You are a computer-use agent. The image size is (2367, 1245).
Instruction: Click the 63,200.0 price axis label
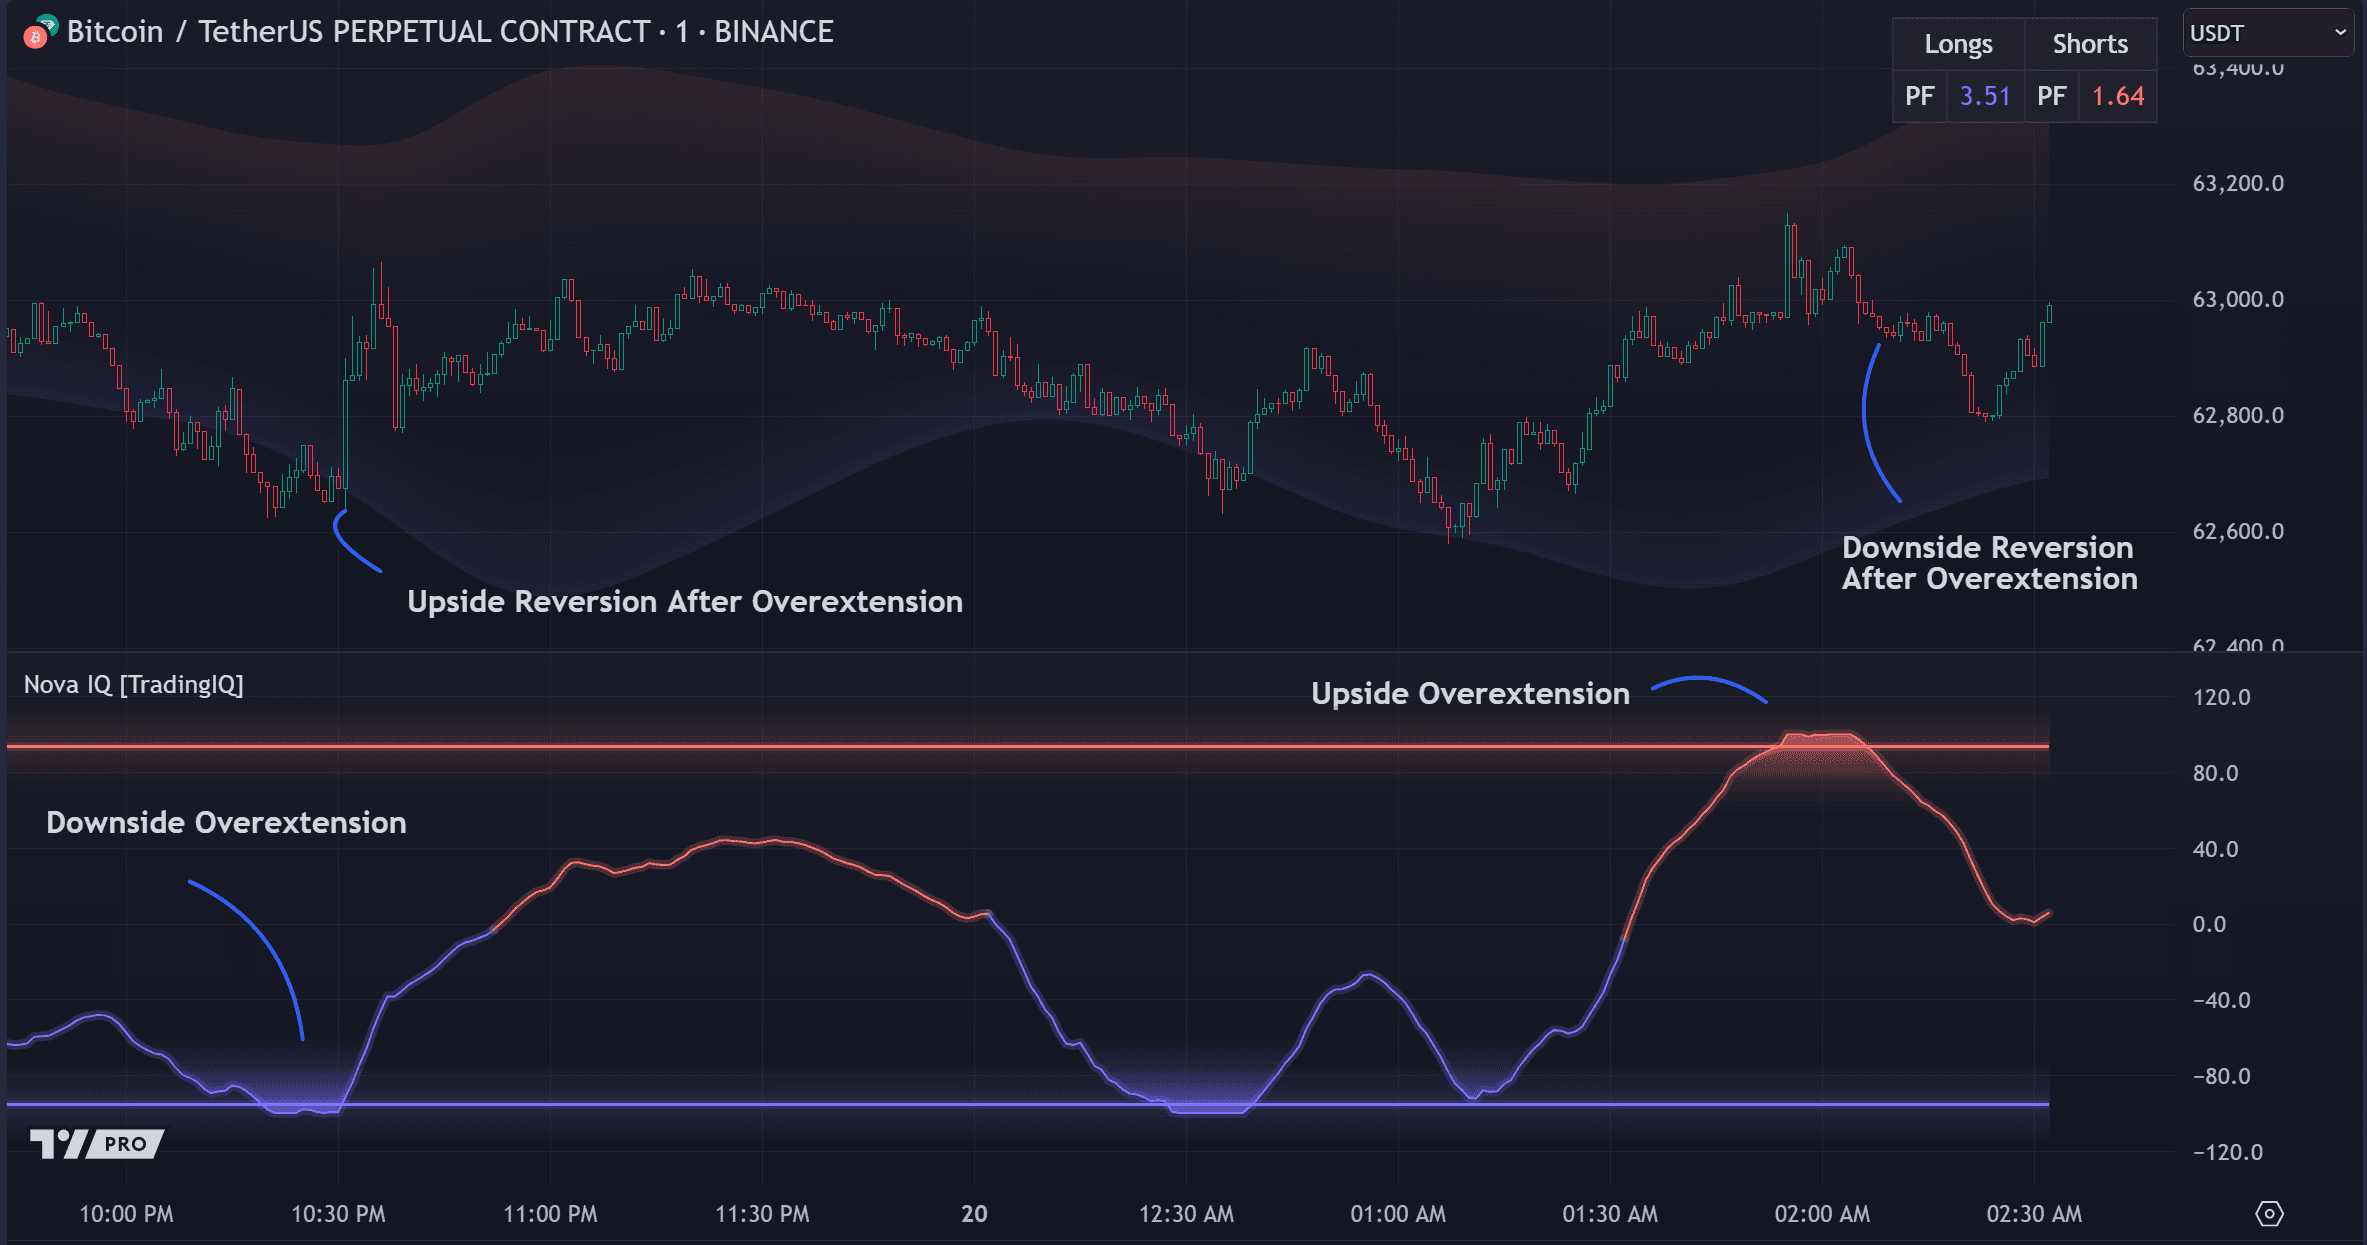tap(2238, 183)
